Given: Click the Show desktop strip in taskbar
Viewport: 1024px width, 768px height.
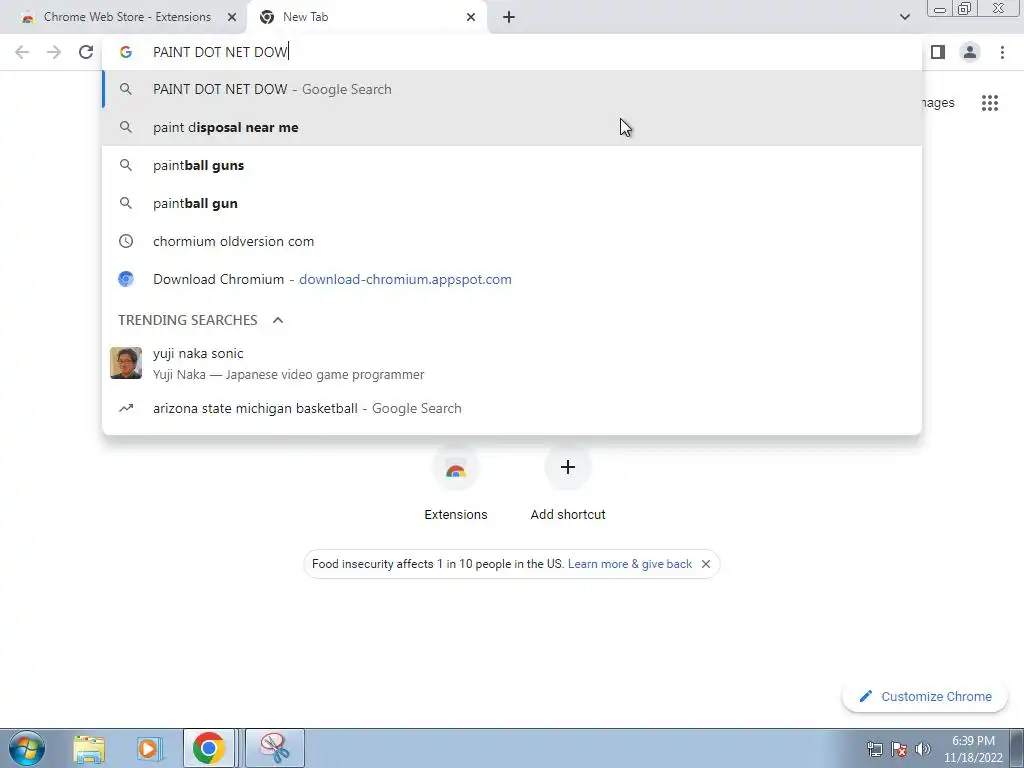Looking at the screenshot, I should point(1017,748).
